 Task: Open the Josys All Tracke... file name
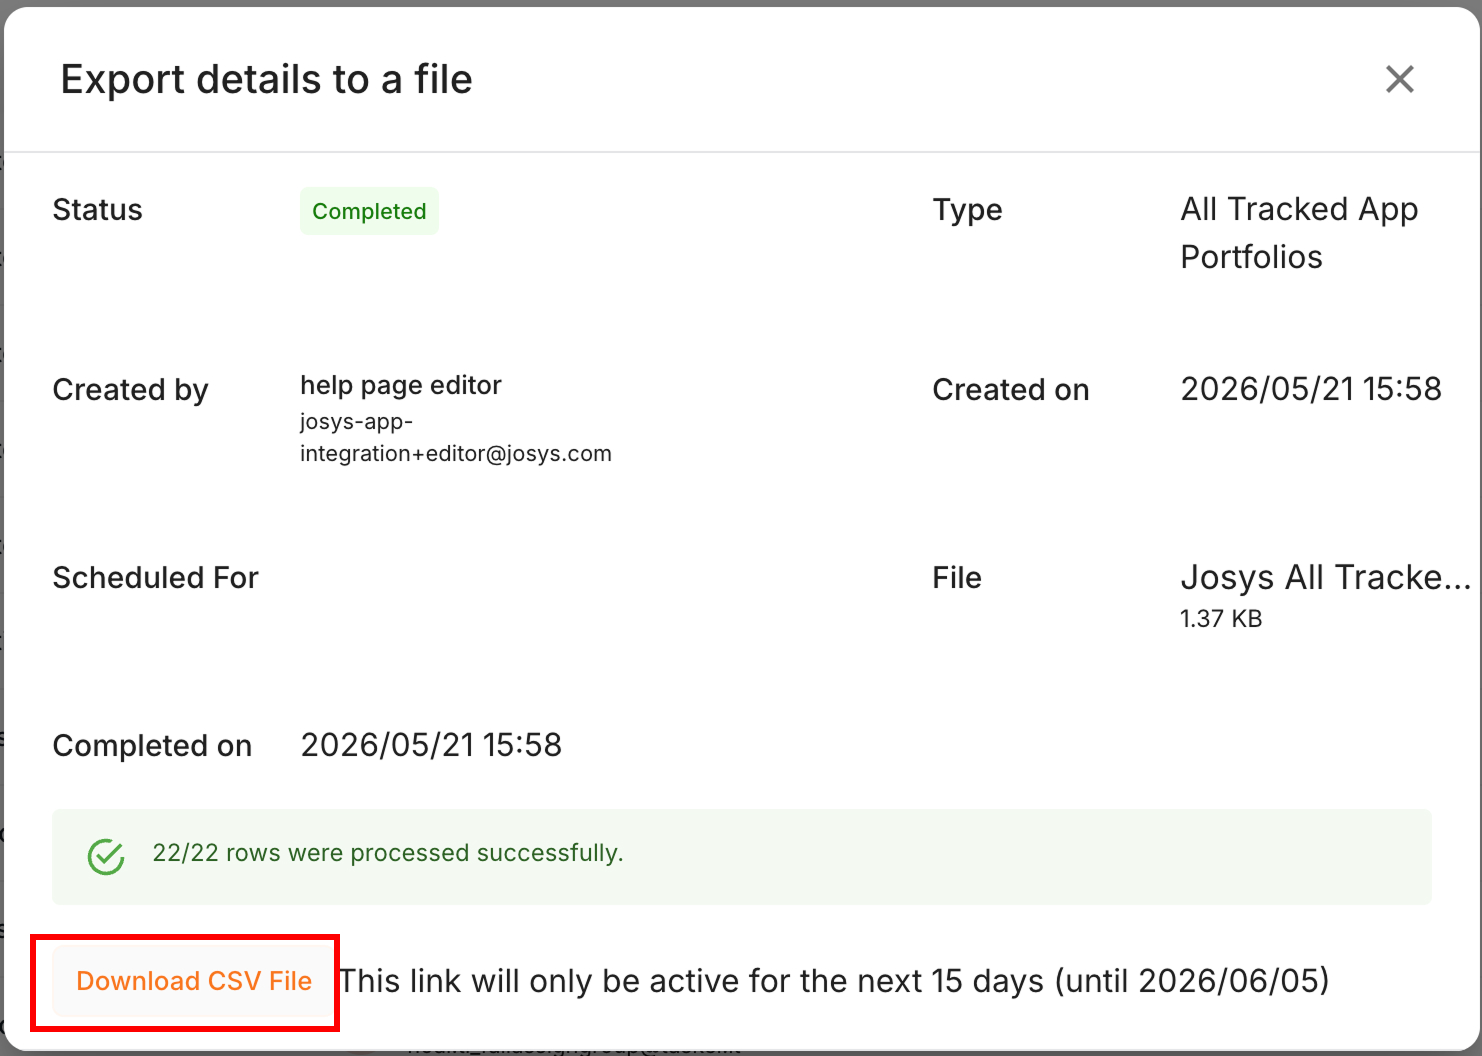pos(1325,577)
